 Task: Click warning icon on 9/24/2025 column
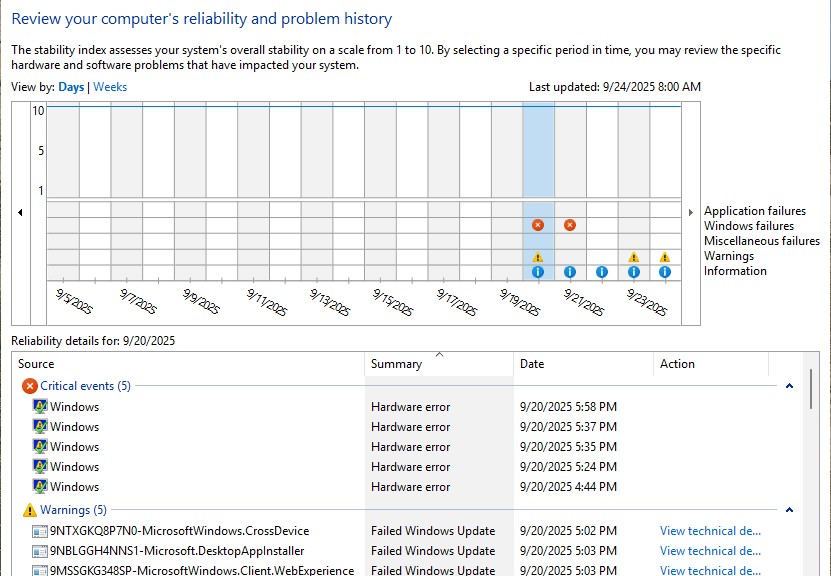(665, 257)
